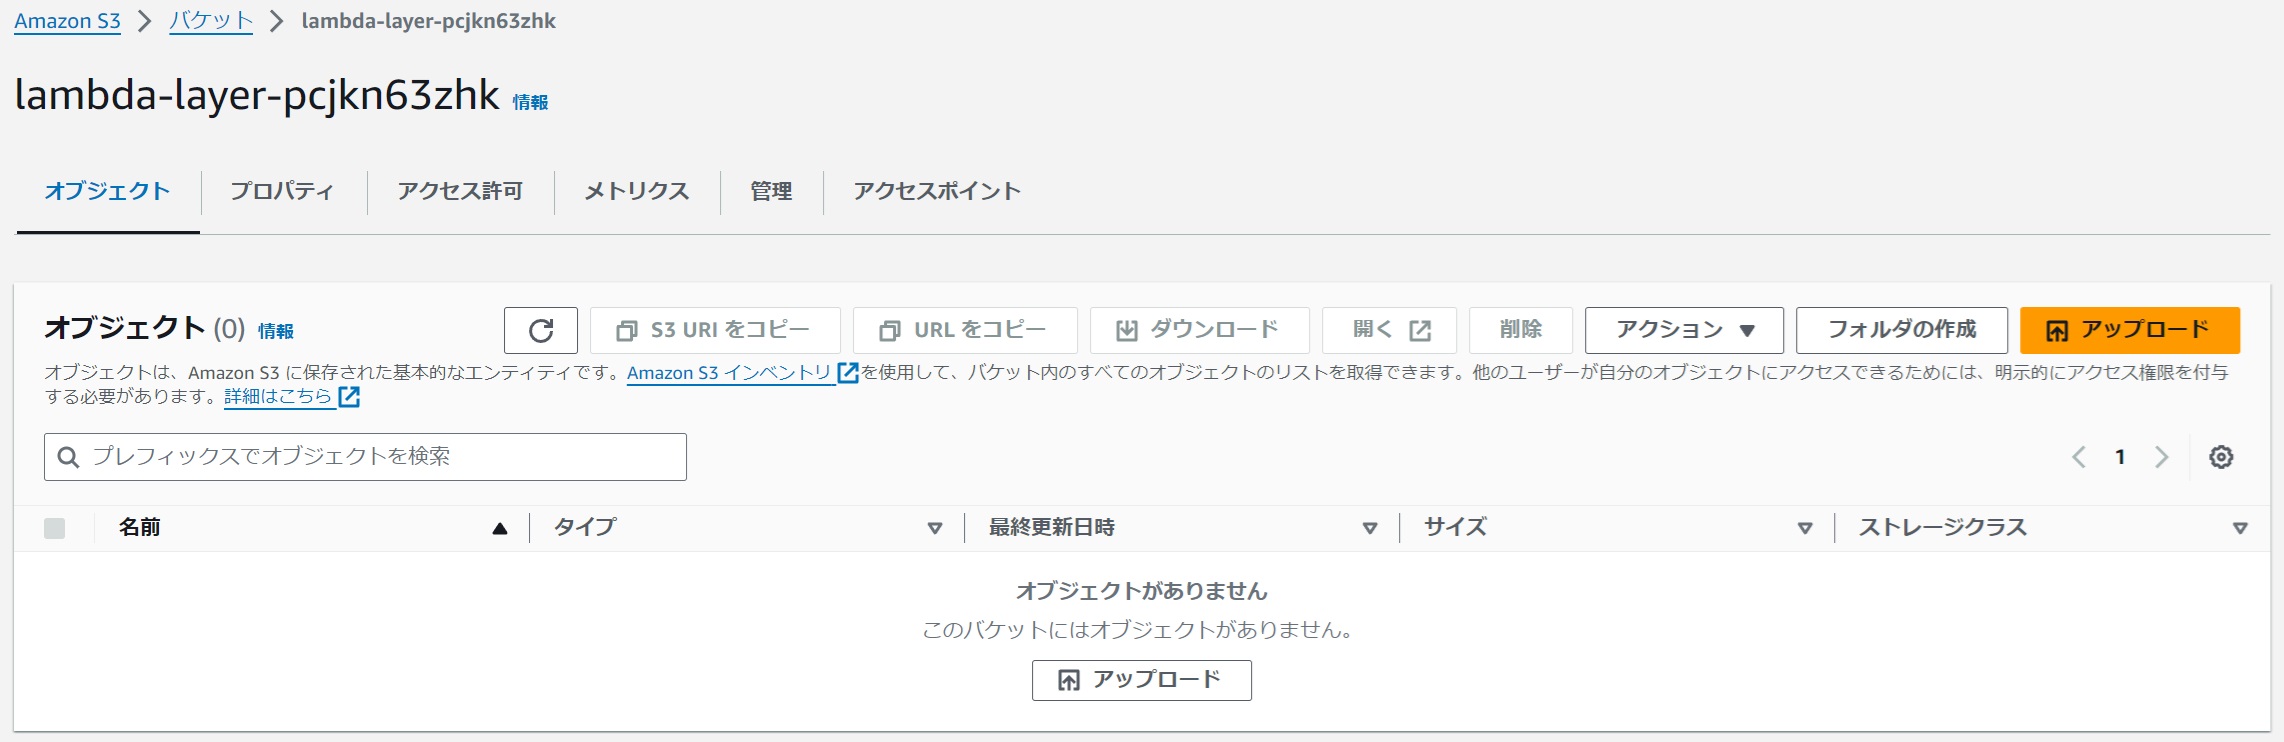Image resolution: width=2284 pixels, height=742 pixels.
Task: Click 情報 link beside bucket title
Action: 530,102
